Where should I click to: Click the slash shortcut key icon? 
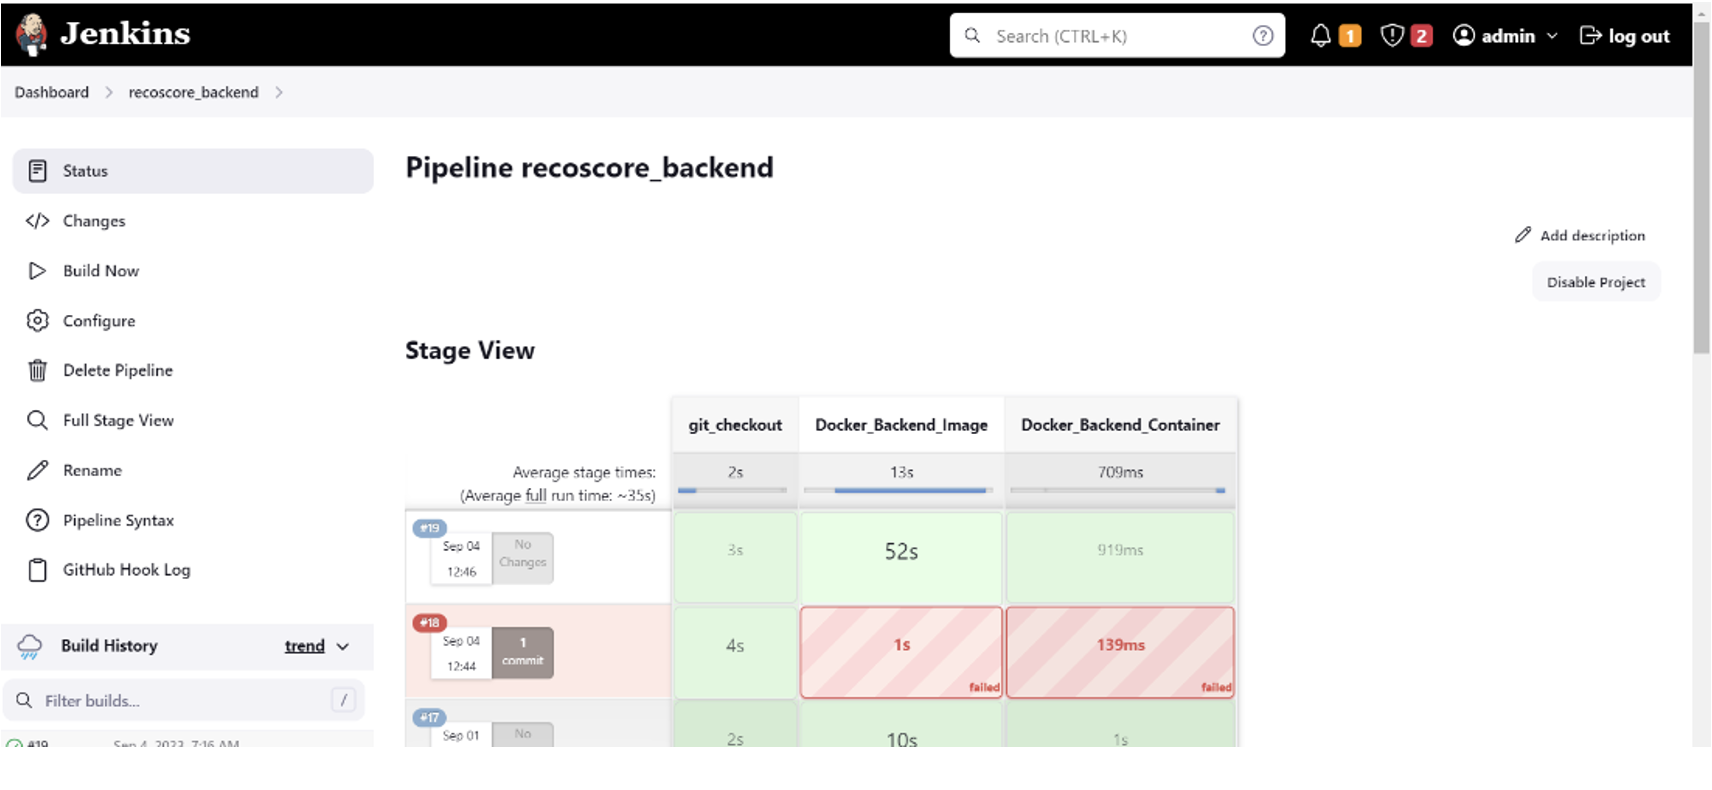coord(344,700)
